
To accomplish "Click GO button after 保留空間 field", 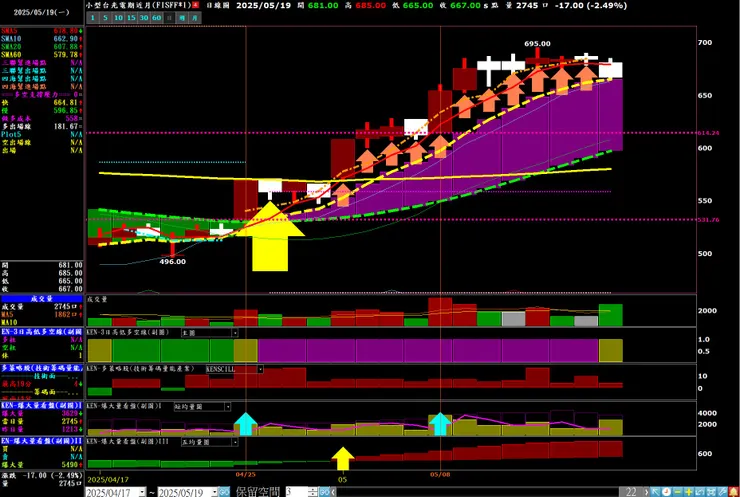I will pos(324,492).
